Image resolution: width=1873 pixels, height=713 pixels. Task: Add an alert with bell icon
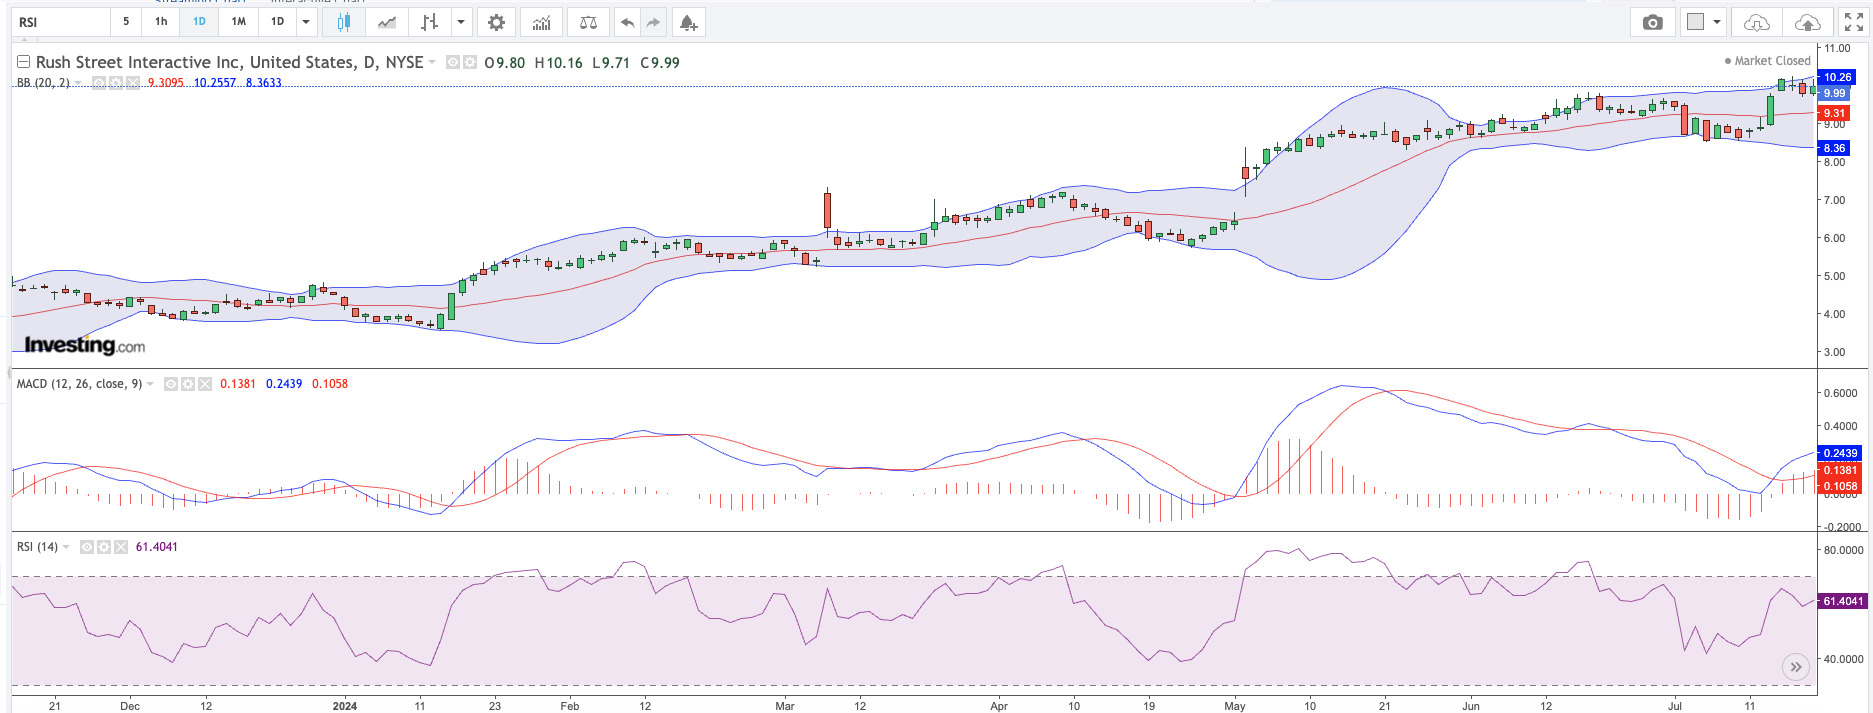point(688,22)
